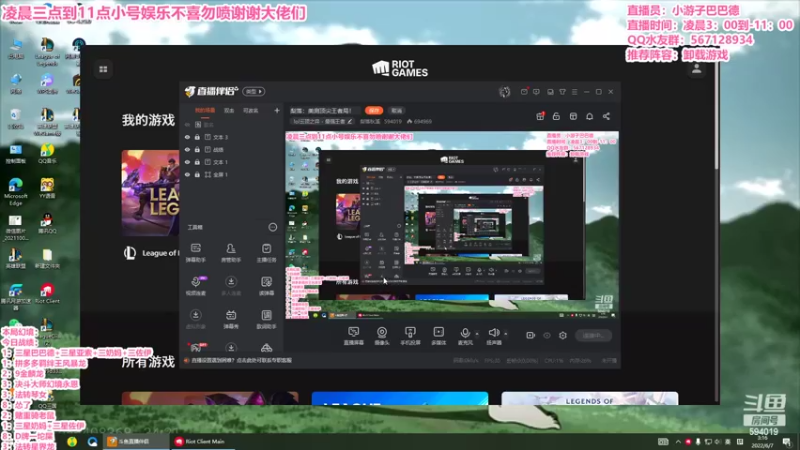Open the Riot Games grid menu icon
This screenshot has width=800, height=450.
[x=103, y=69]
